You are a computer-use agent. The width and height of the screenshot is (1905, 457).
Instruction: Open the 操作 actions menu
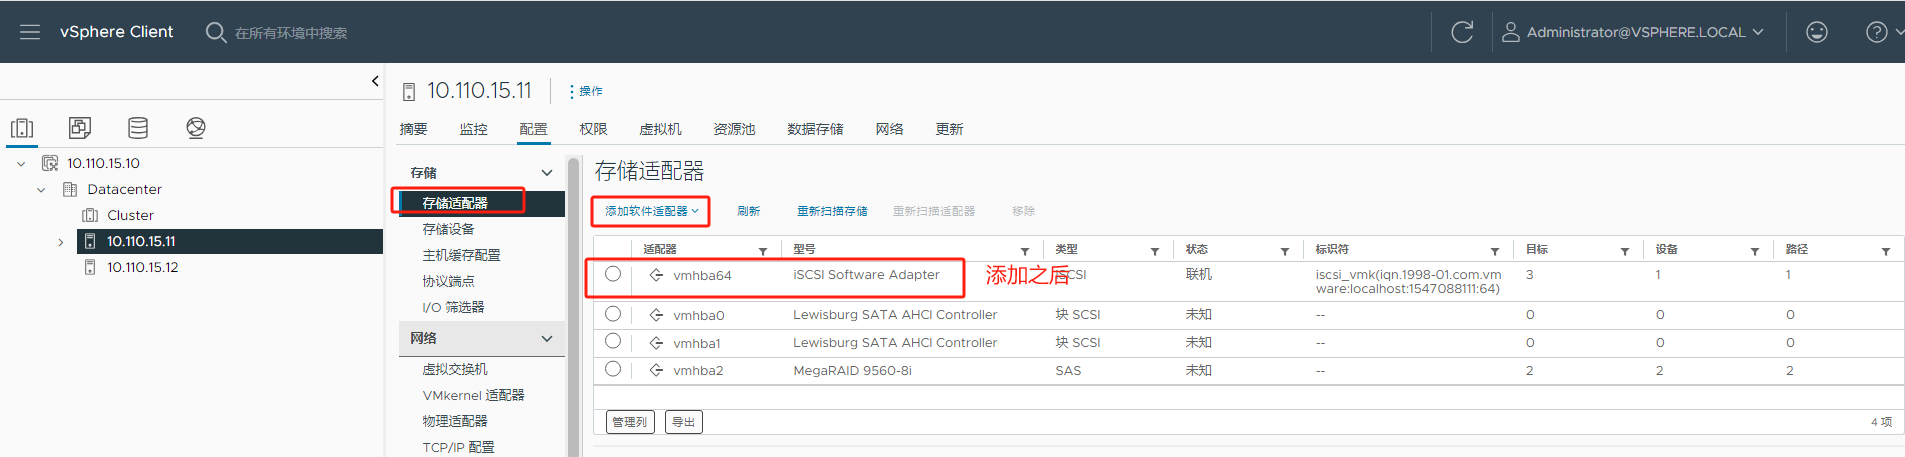point(586,91)
